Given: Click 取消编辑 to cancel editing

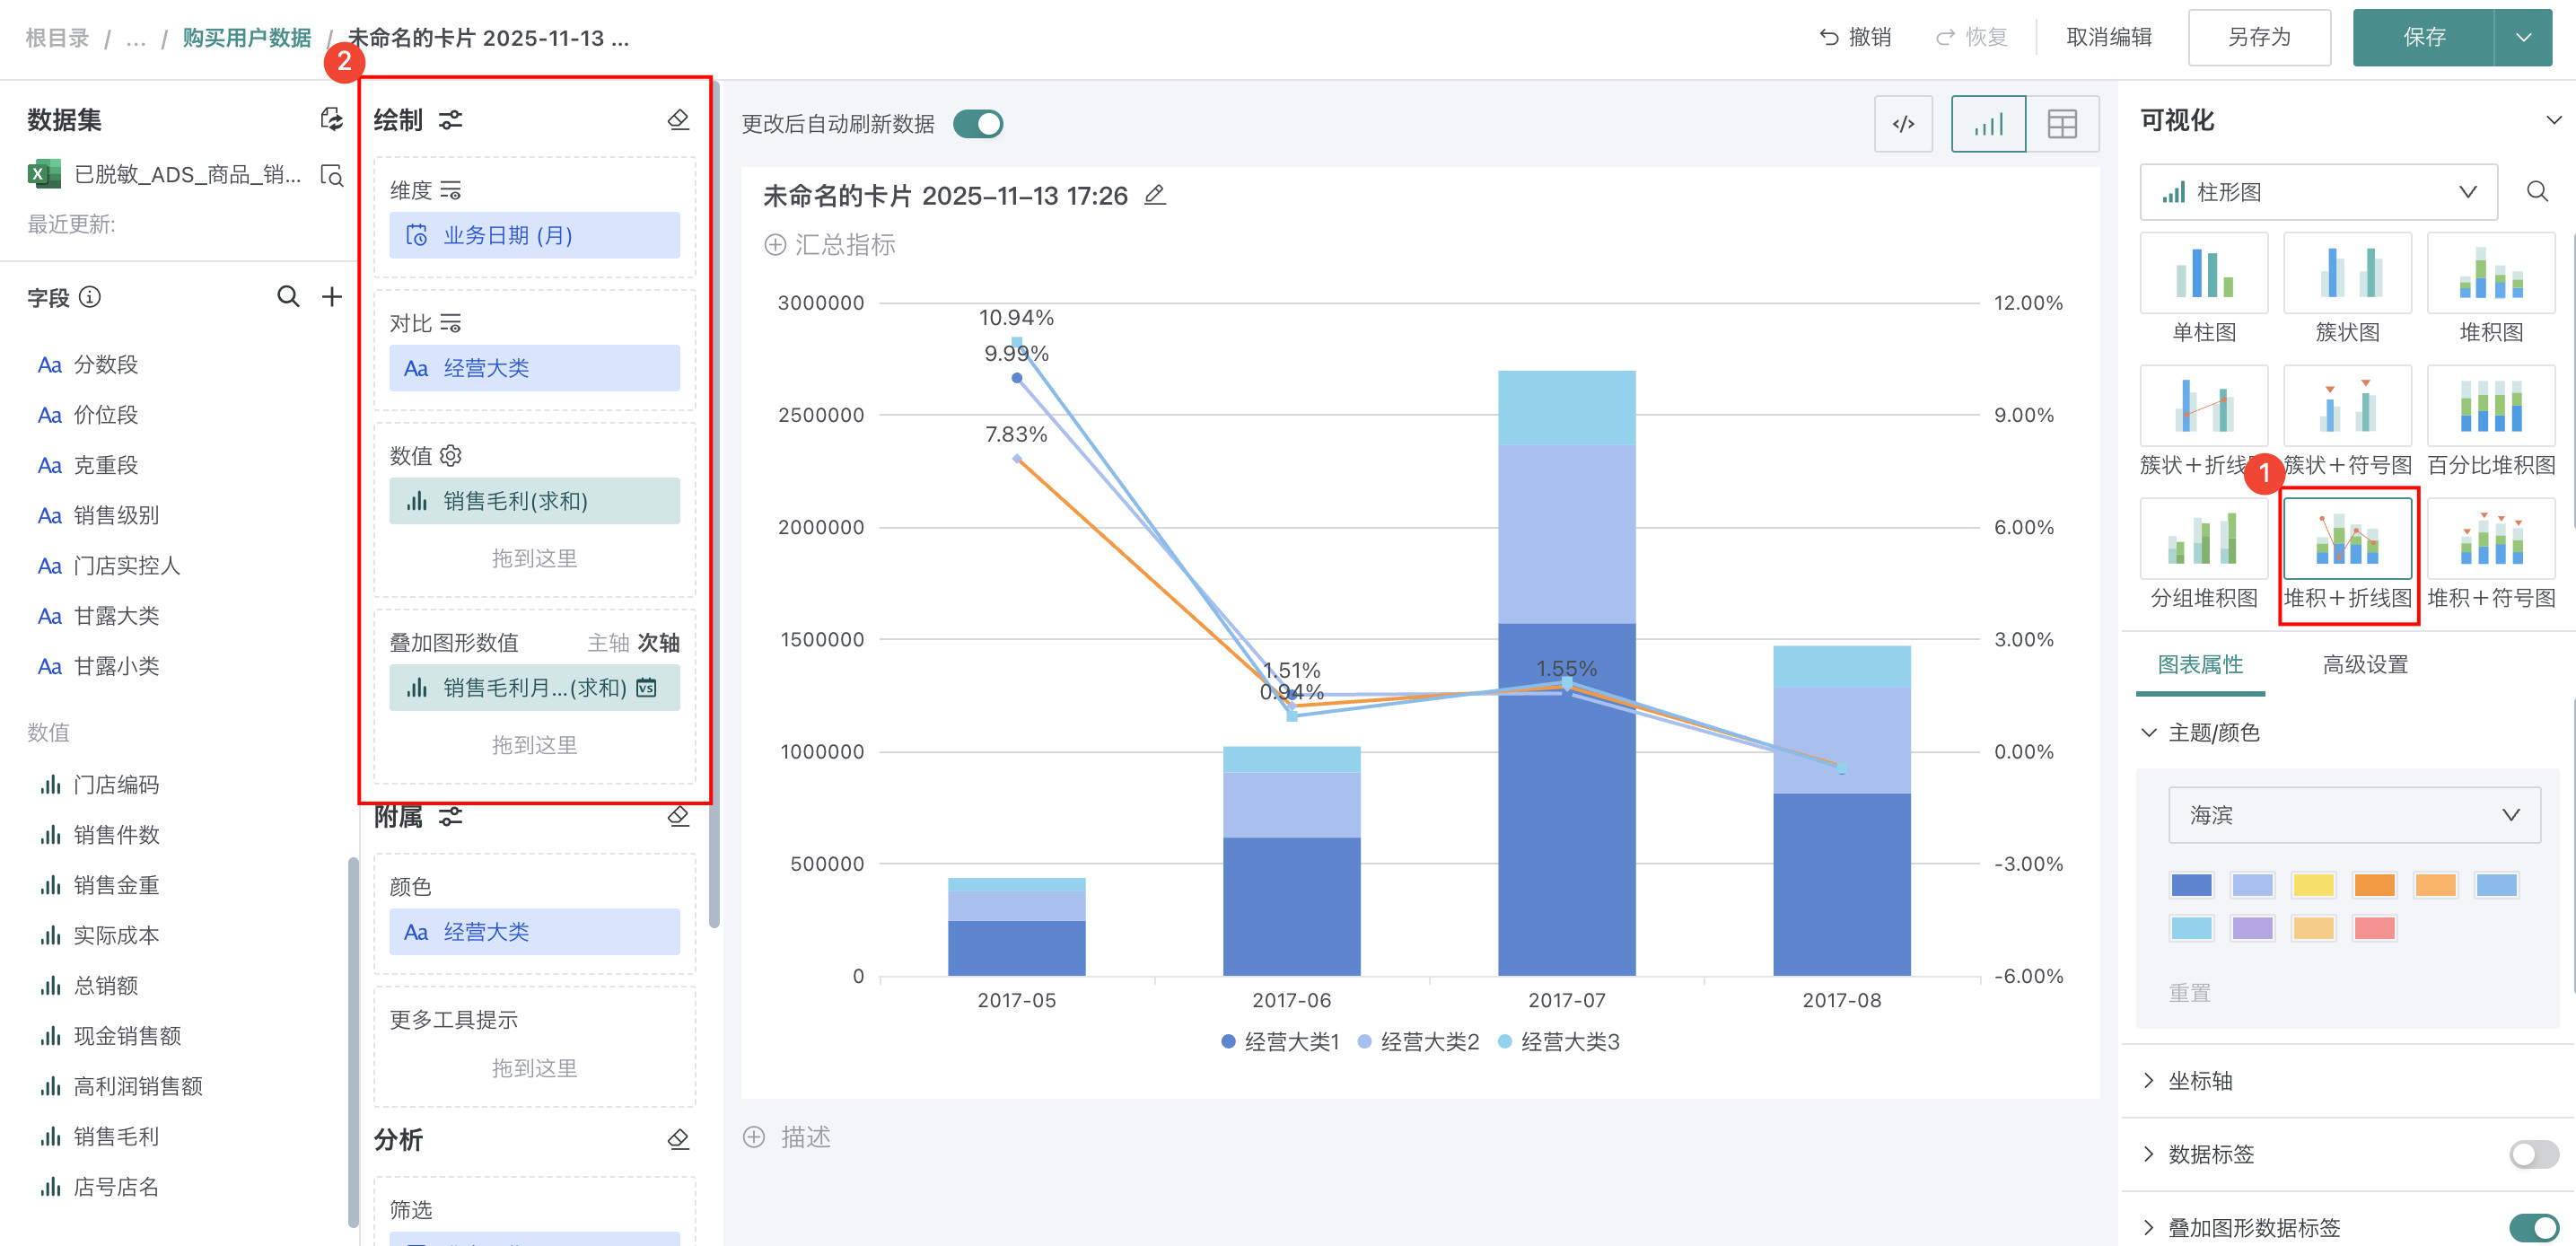Looking at the screenshot, I should tap(2108, 38).
